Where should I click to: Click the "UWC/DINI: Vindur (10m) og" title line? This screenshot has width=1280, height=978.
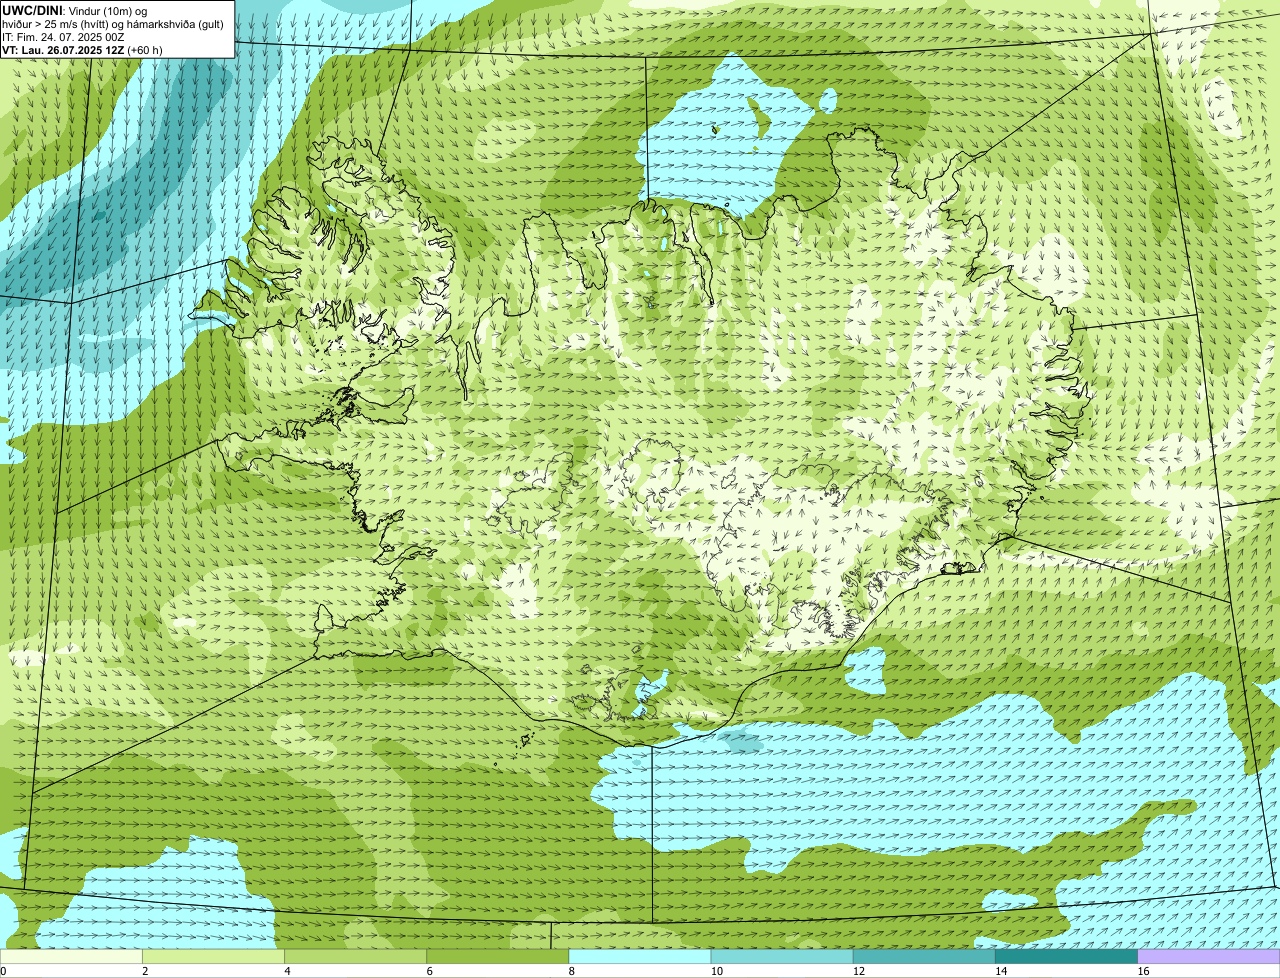point(75,11)
